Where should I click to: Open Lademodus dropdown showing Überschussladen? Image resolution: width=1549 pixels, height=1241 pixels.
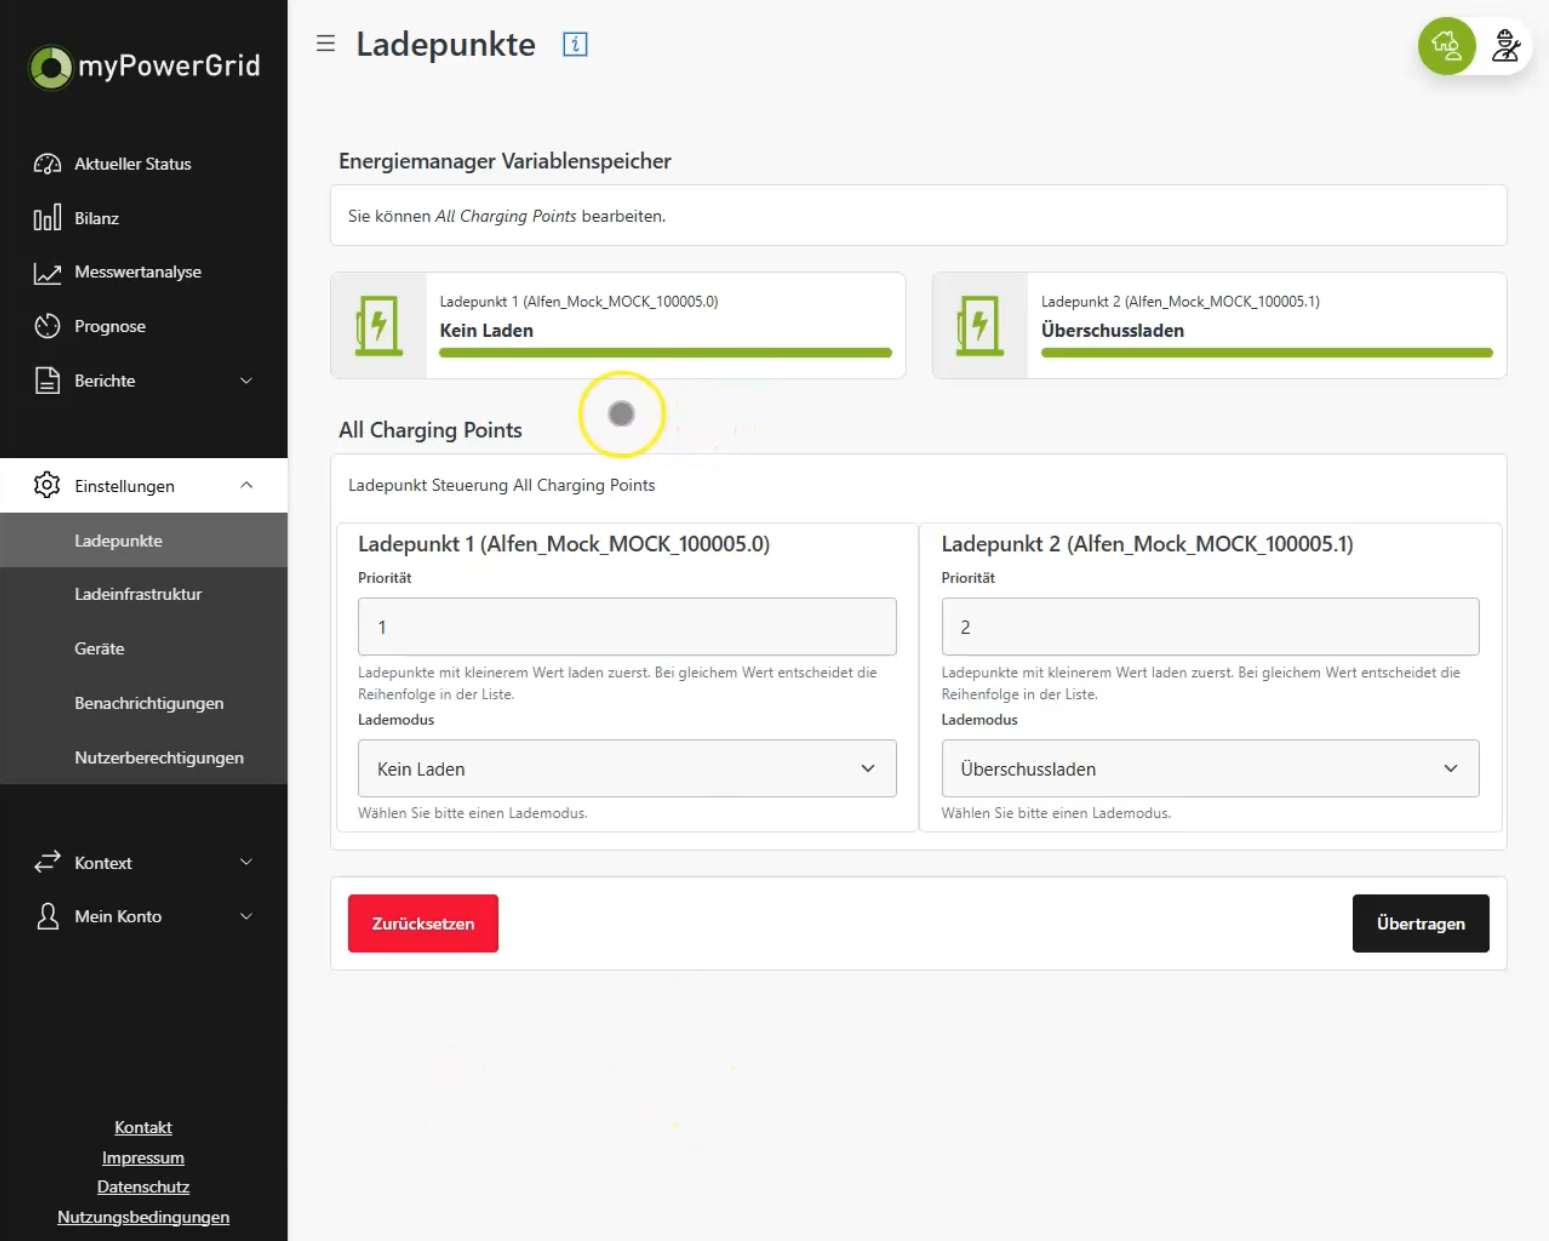(x=1210, y=768)
